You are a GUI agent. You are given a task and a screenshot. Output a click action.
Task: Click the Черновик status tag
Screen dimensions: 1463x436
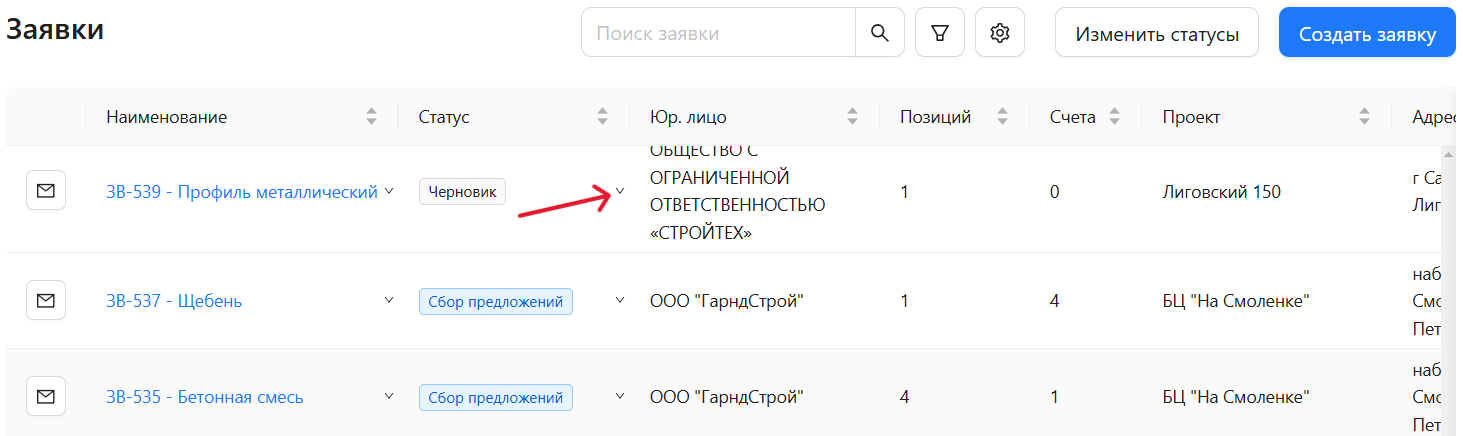click(462, 191)
